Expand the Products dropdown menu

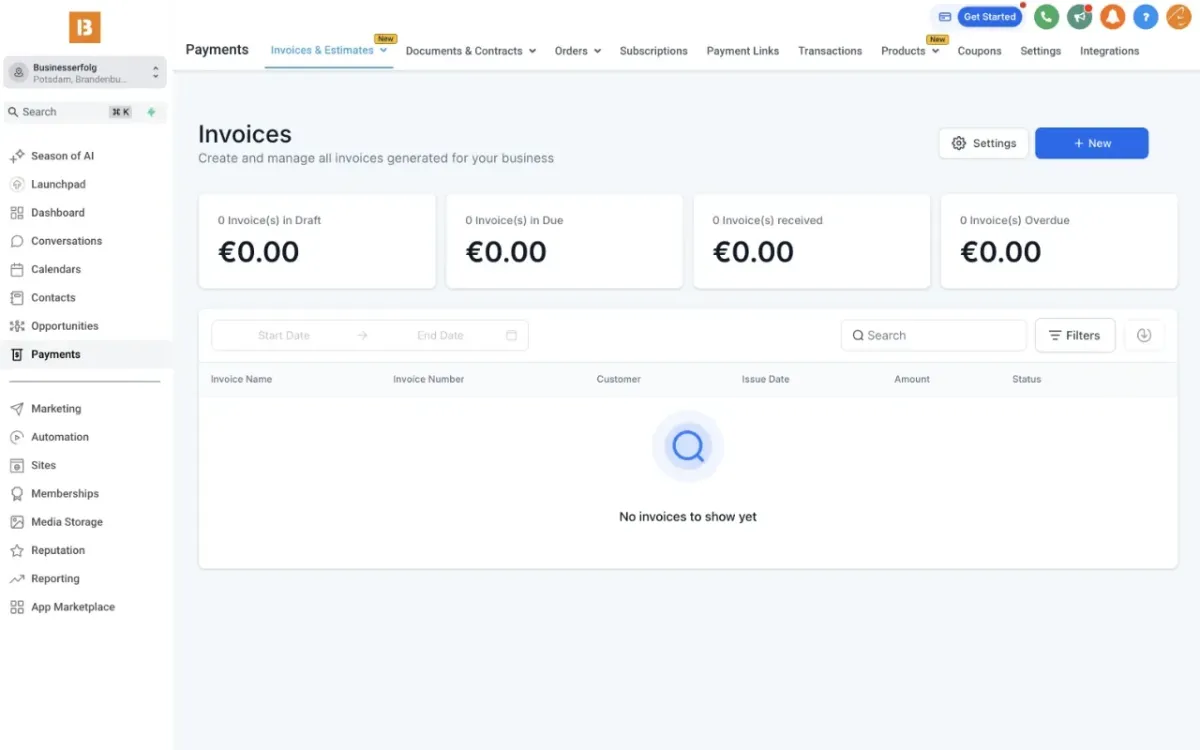[910, 51]
